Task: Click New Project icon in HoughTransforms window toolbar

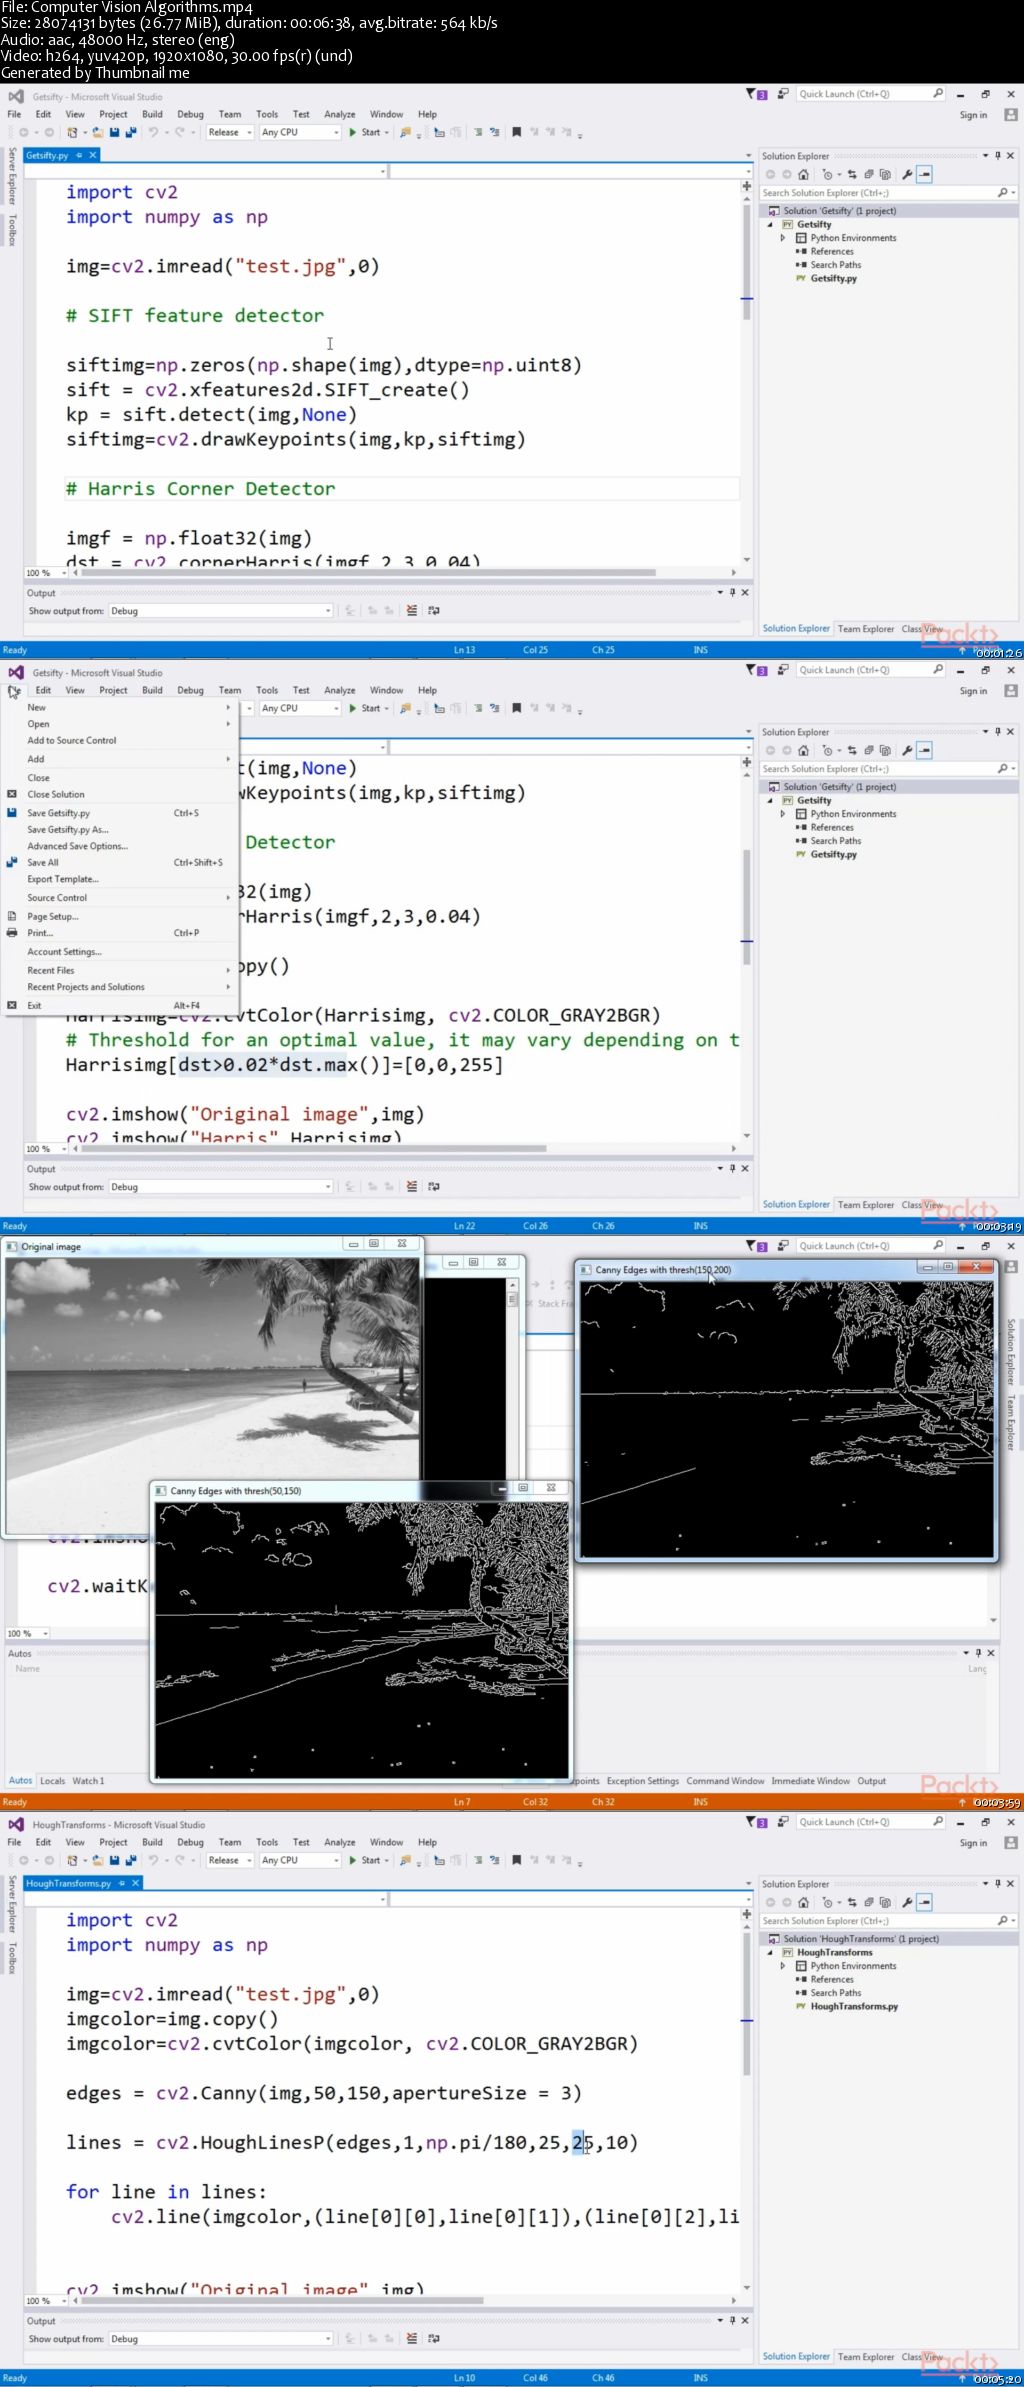Action: (x=73, y=1860)
